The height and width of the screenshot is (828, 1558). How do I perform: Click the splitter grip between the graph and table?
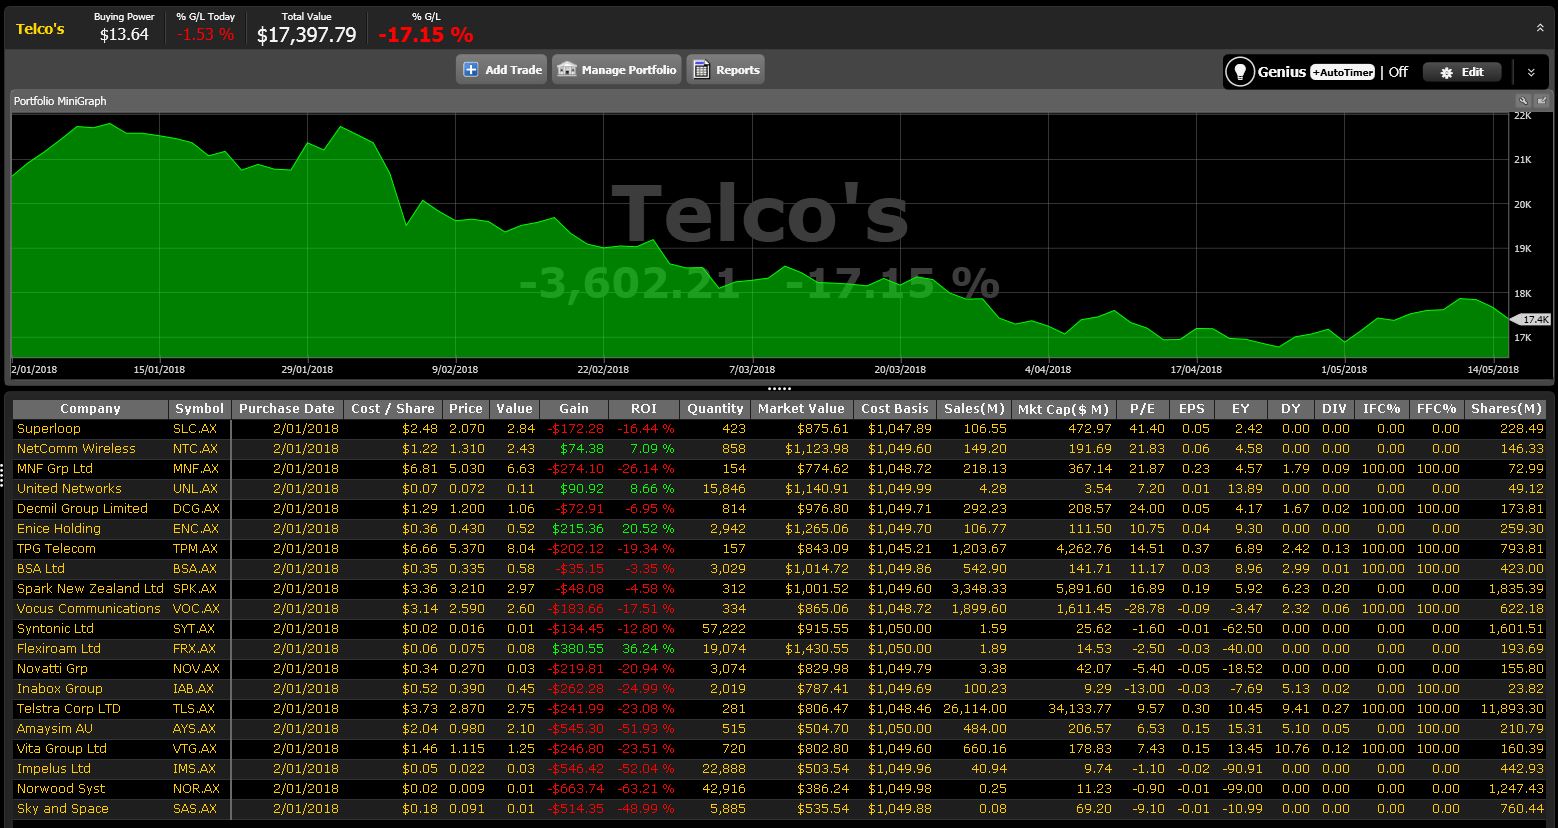point(779,388)
